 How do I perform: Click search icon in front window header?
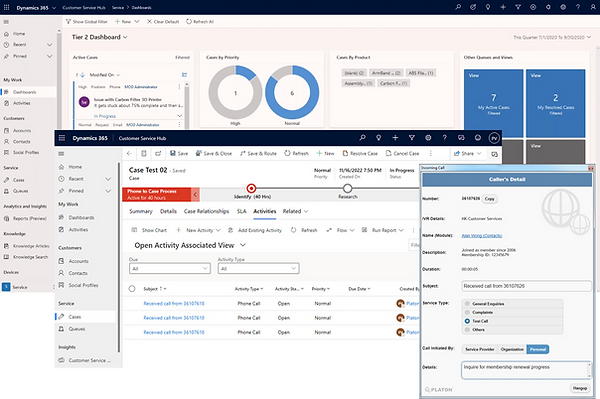click(x=362, y=138)
